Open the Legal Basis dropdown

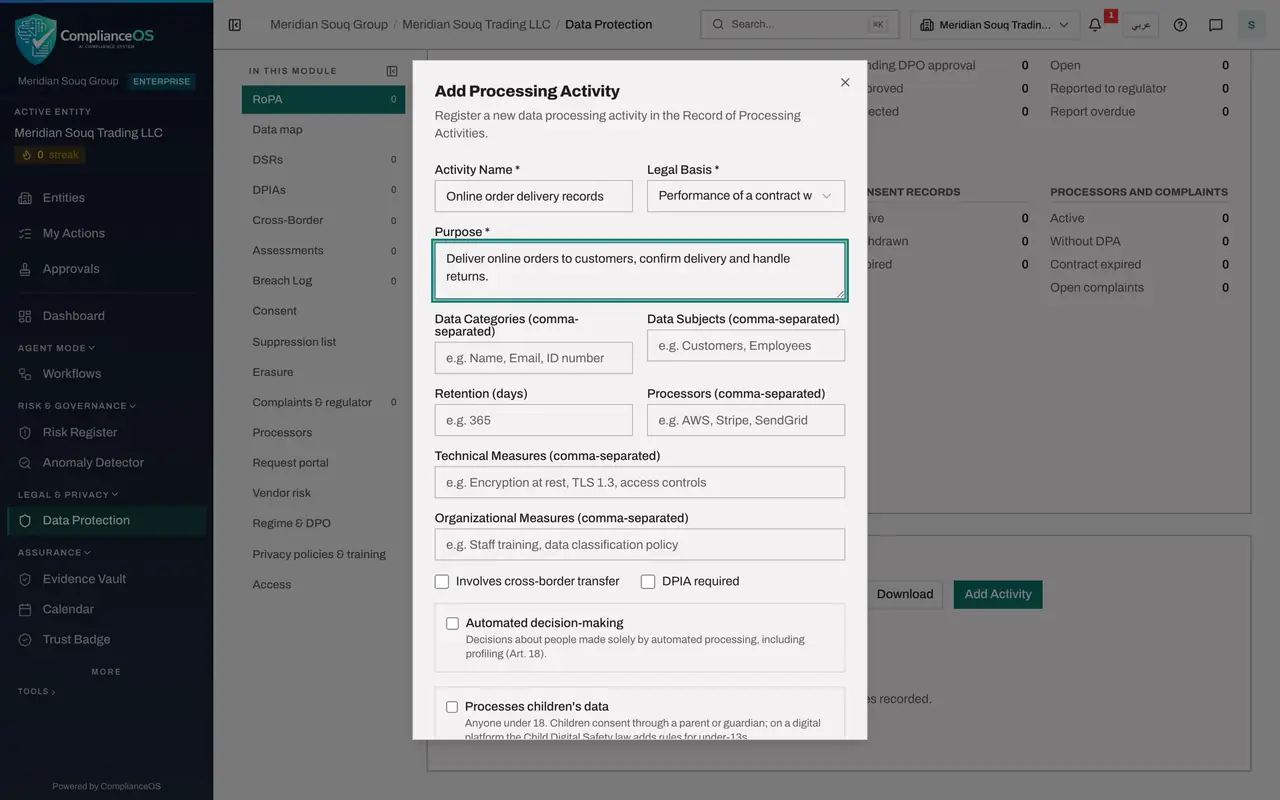tap(746, 196)
